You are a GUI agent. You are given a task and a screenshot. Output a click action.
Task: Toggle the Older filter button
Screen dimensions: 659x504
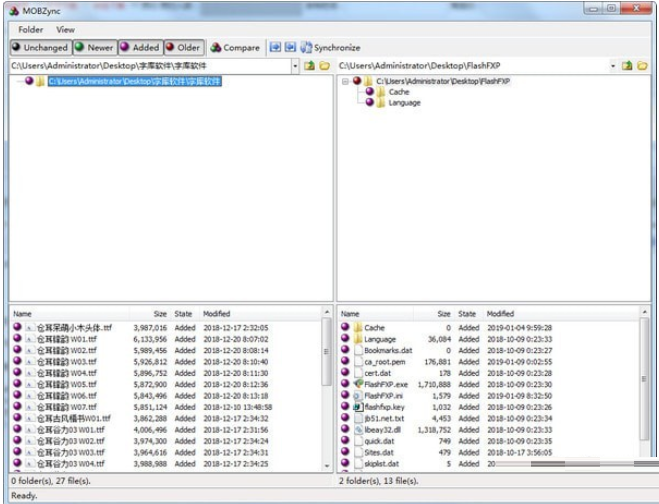184,47
